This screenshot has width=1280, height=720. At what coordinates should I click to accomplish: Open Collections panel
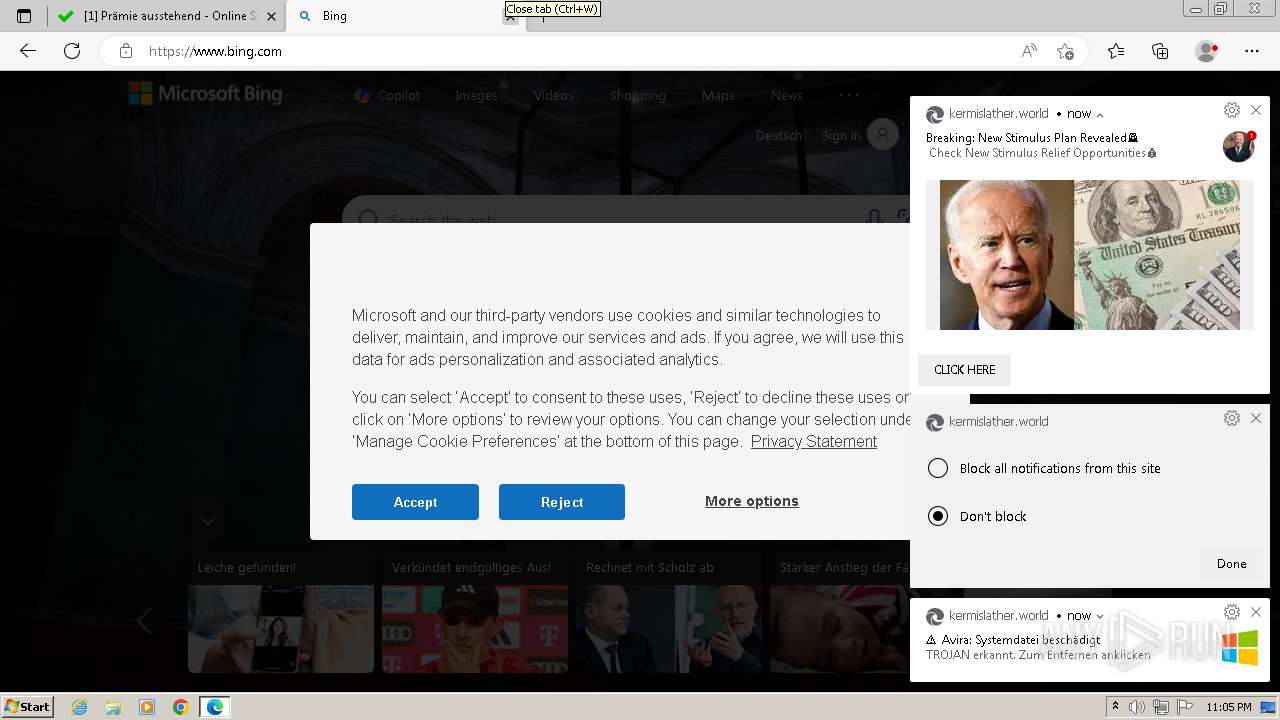click(1160, 51)
